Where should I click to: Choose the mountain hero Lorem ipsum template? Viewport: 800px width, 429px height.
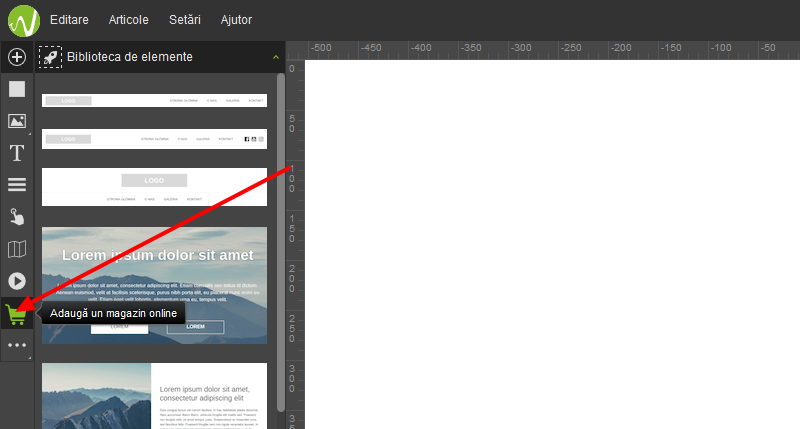point(154,285)
